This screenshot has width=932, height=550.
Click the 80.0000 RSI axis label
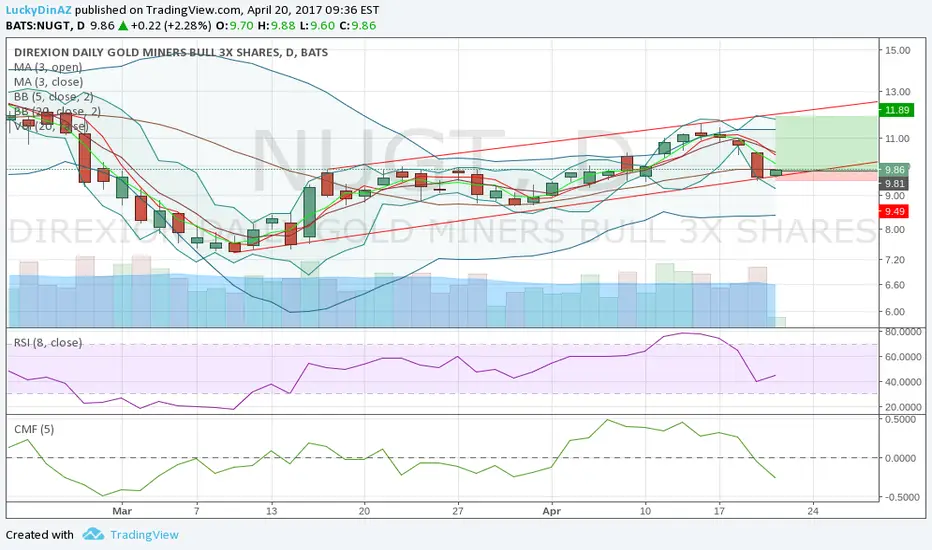[x=904, y=332]
